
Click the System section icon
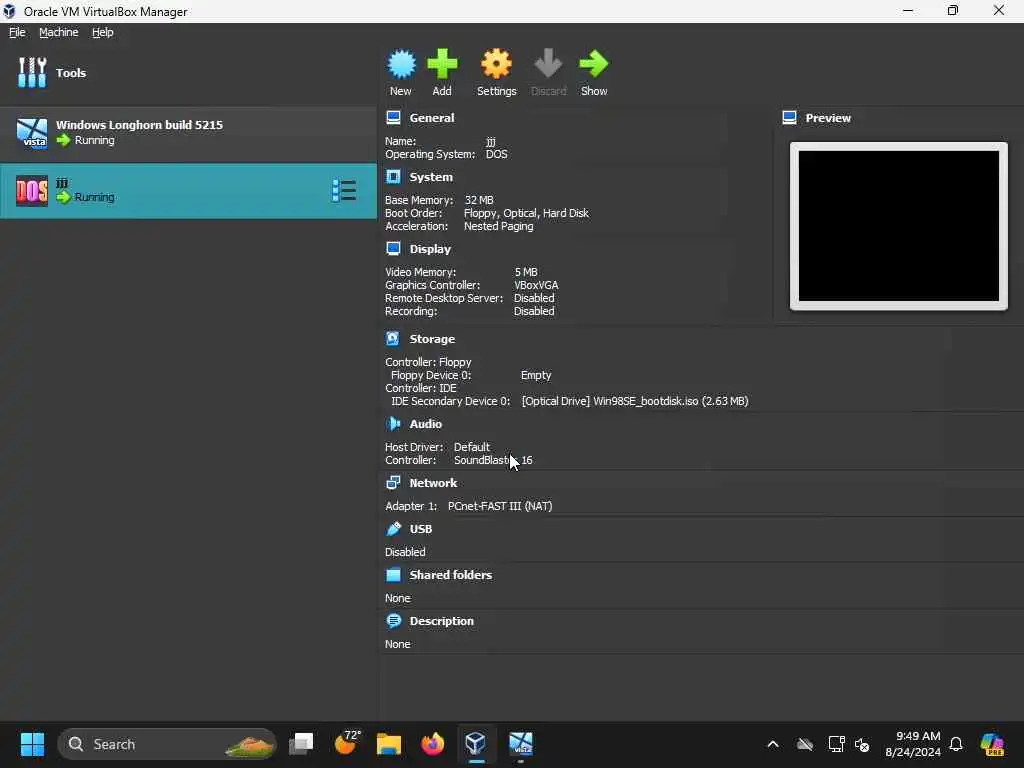(393, 176)
